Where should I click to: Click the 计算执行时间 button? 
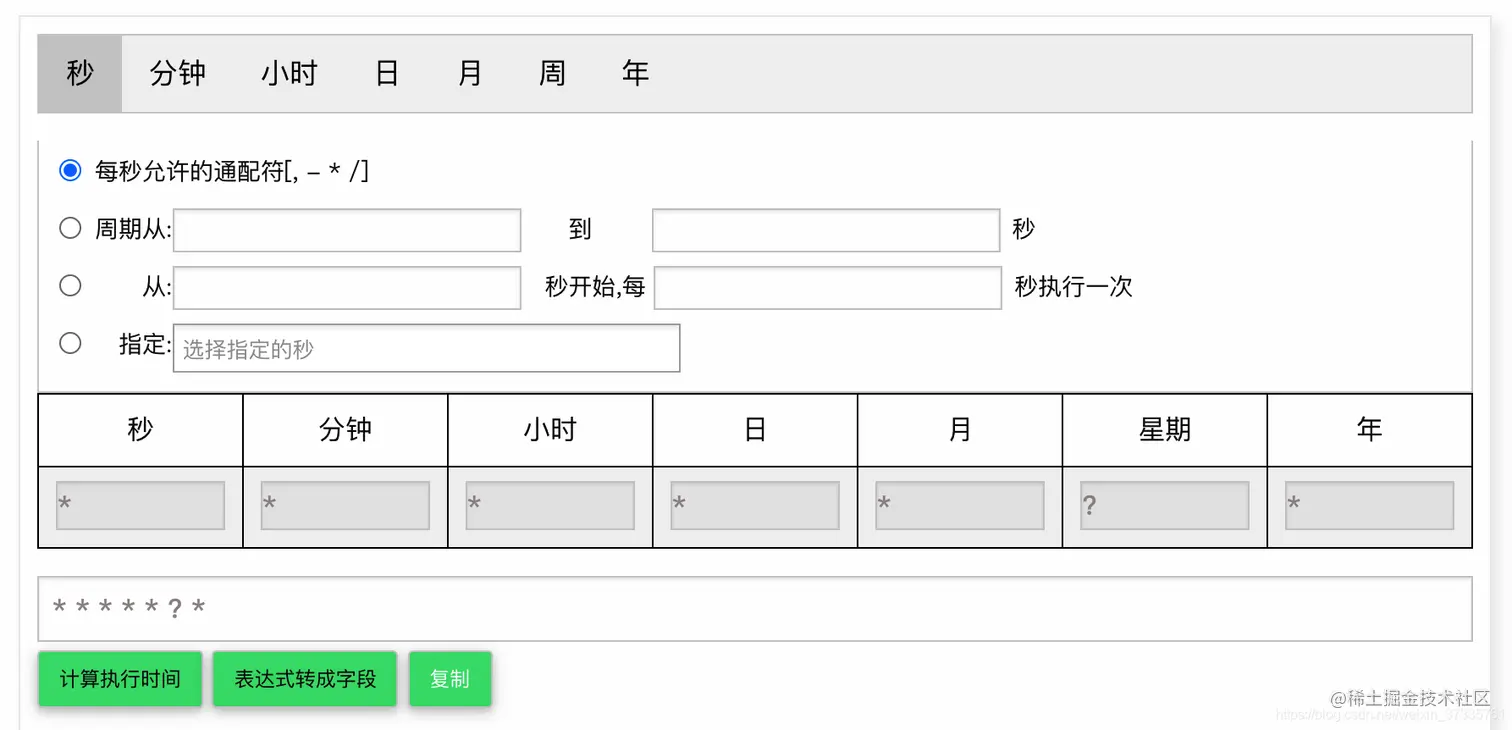pos(119,678)
